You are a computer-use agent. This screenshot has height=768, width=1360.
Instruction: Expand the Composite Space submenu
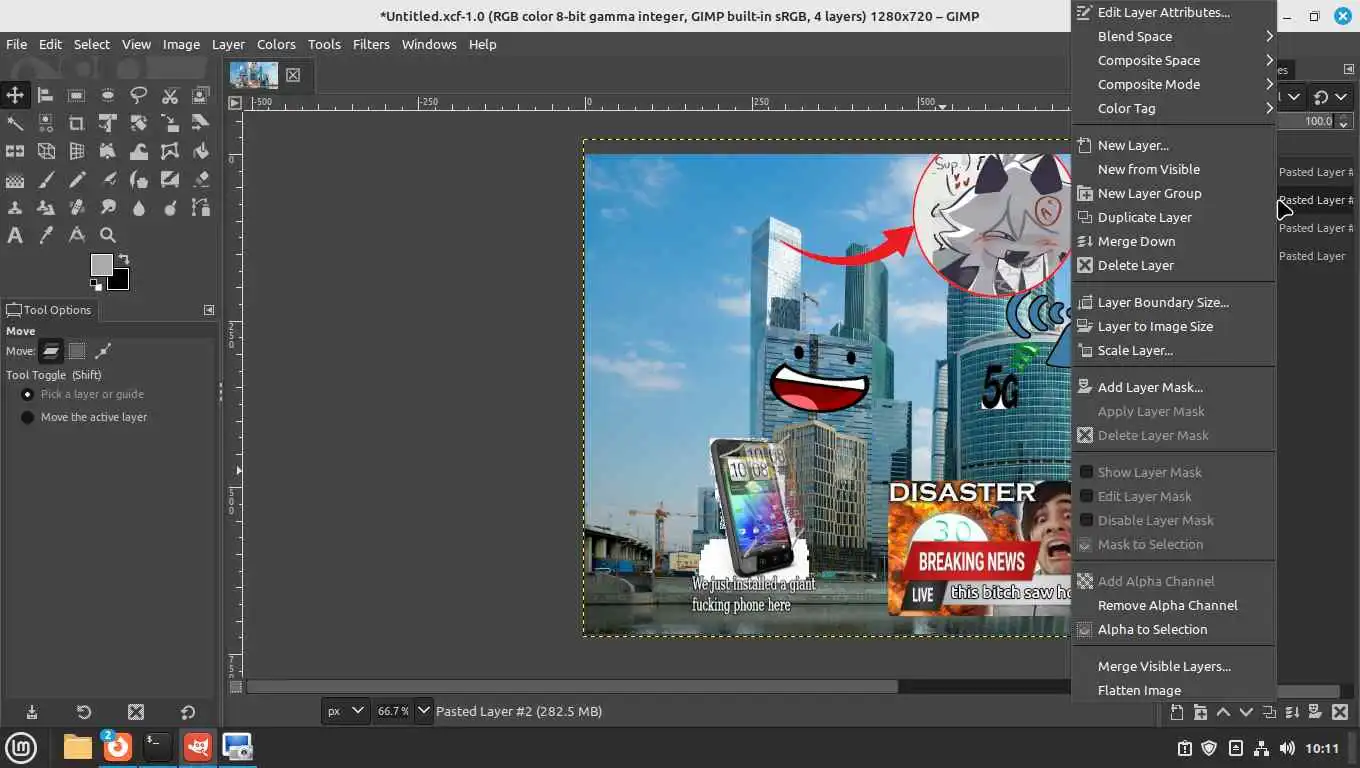coord(1173,60)
